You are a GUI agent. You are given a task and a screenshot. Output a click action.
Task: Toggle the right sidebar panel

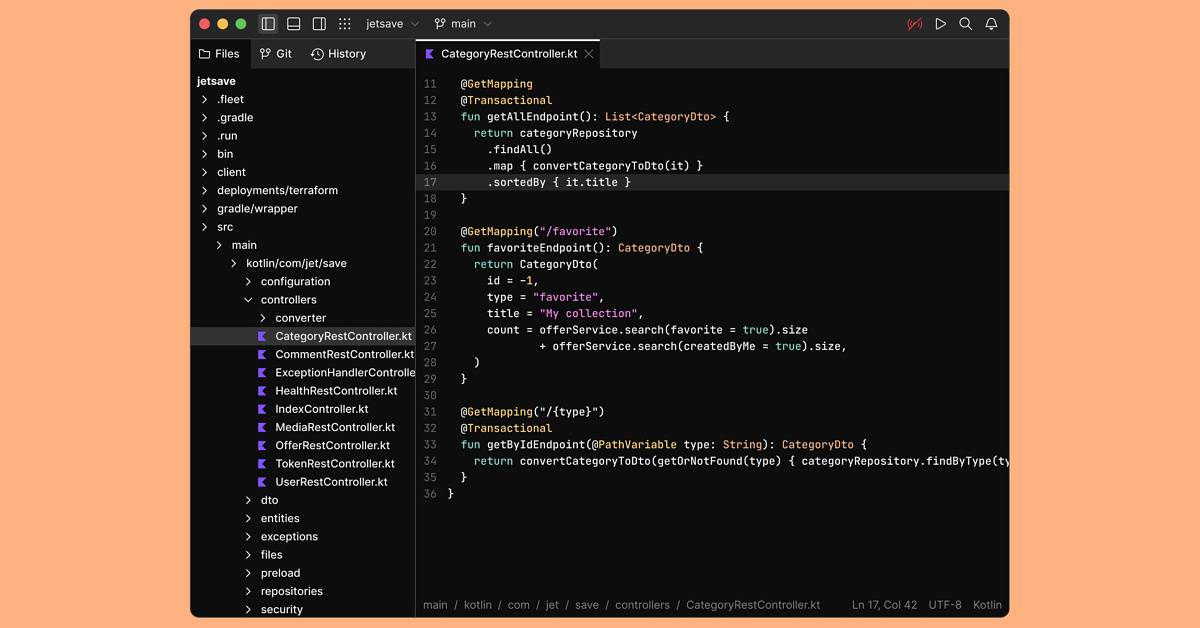319,24
